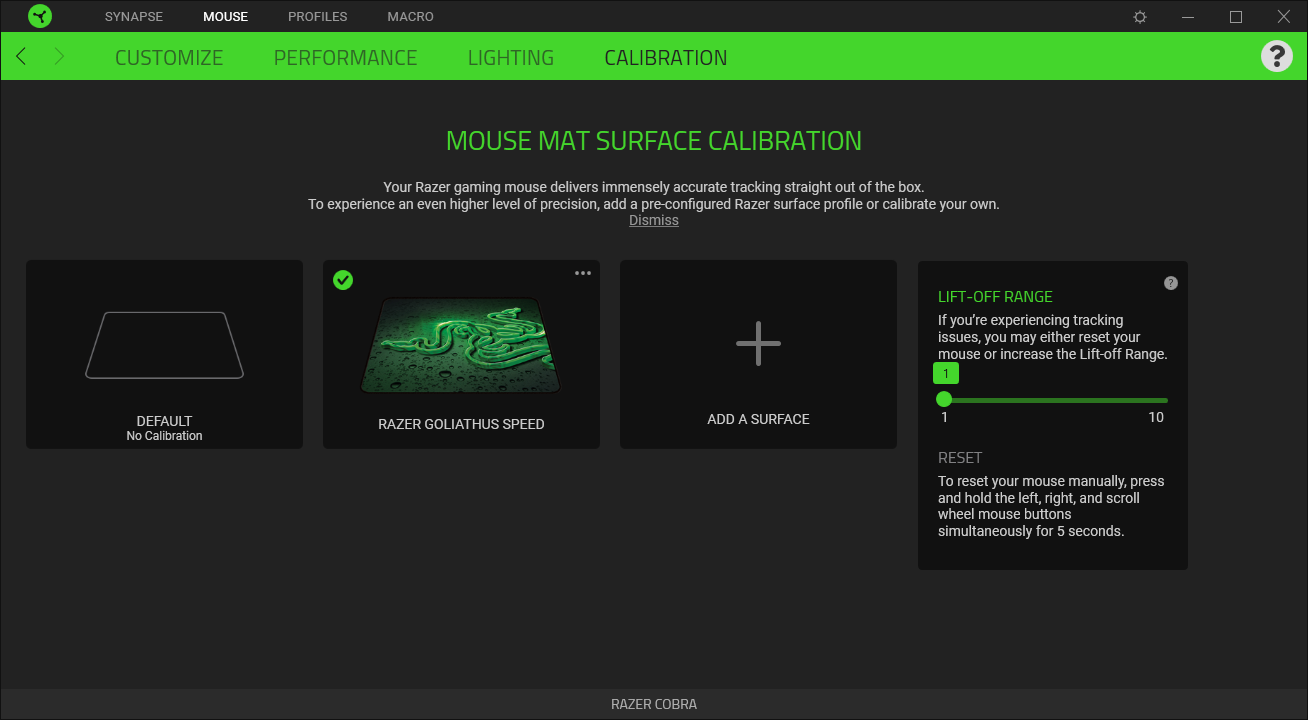The height and width of the screenshot is (720, 1308).
Task: Click the Add a Surface label
Action: pyautogui.click(x=758, y=419)
